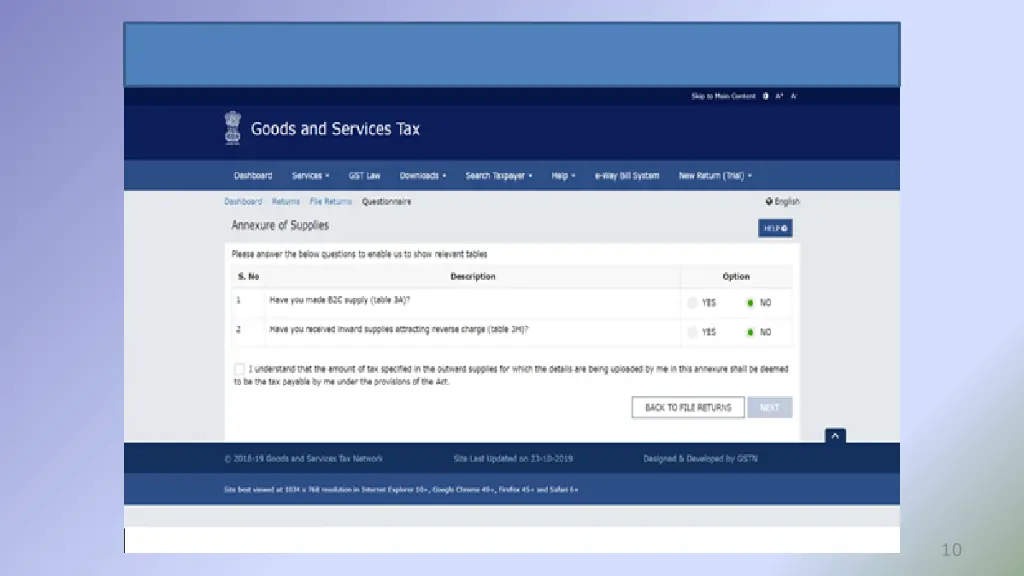Click the national emblem logo icon
1024x576 pixels.
coord(232,129)
